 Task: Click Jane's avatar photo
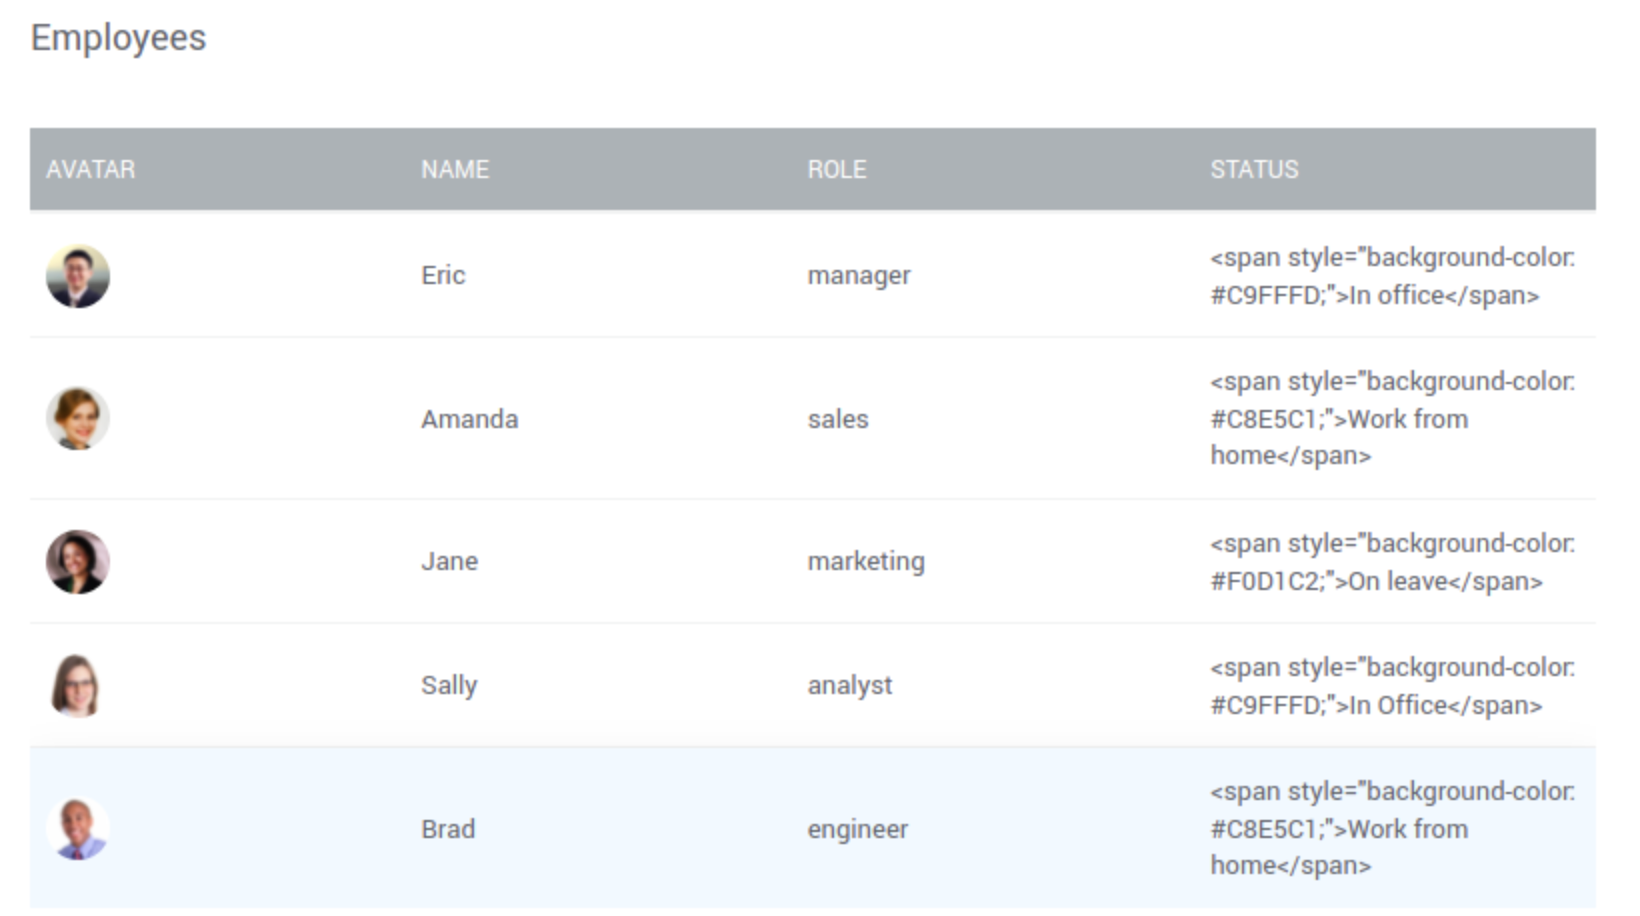click(x=78, y=561)
